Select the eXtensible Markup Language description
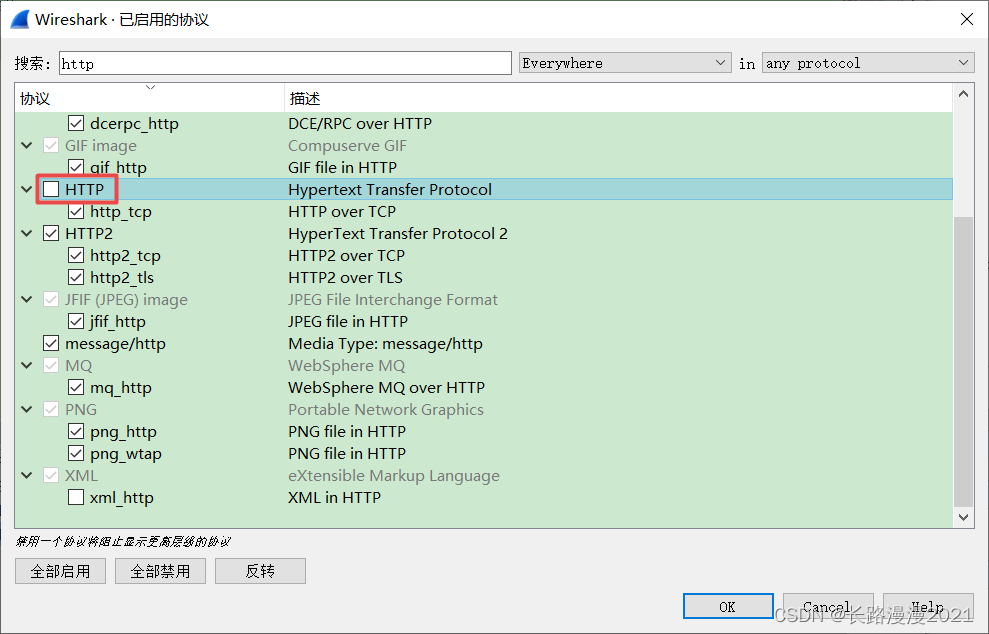This screenshot has height=634, width=989. (394, 476)
